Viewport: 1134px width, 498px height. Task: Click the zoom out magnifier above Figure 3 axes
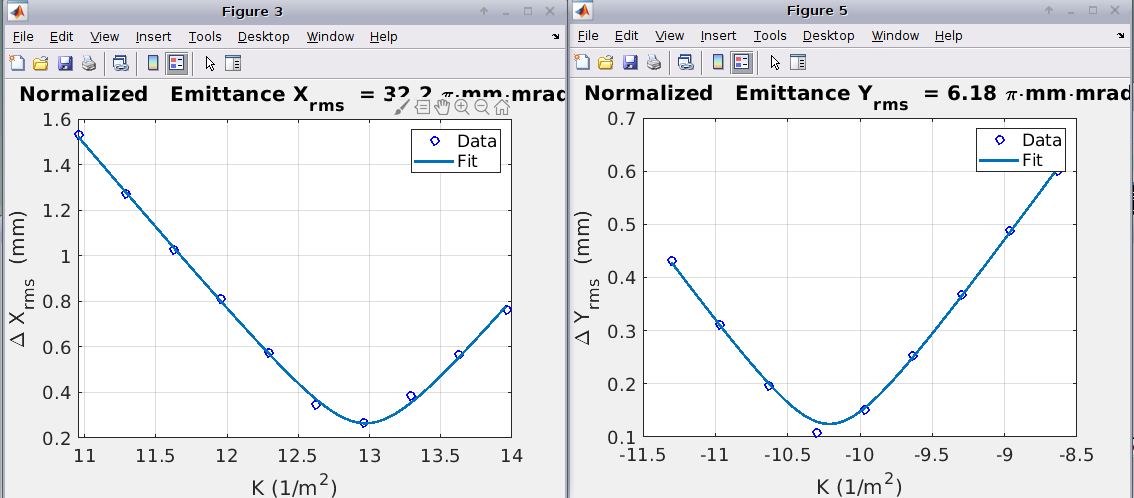(x=481, y=107)
